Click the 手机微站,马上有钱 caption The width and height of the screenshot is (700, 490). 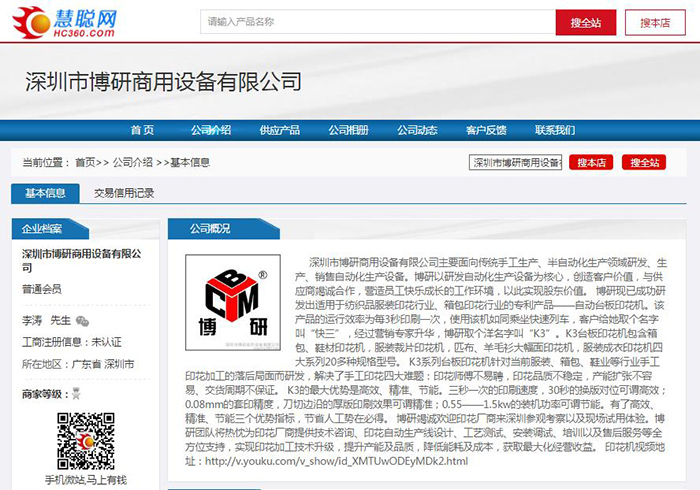(x=86, y=480)
